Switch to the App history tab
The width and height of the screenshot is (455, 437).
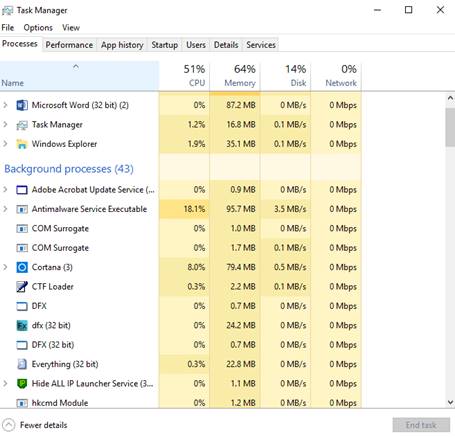coord(122,45)
